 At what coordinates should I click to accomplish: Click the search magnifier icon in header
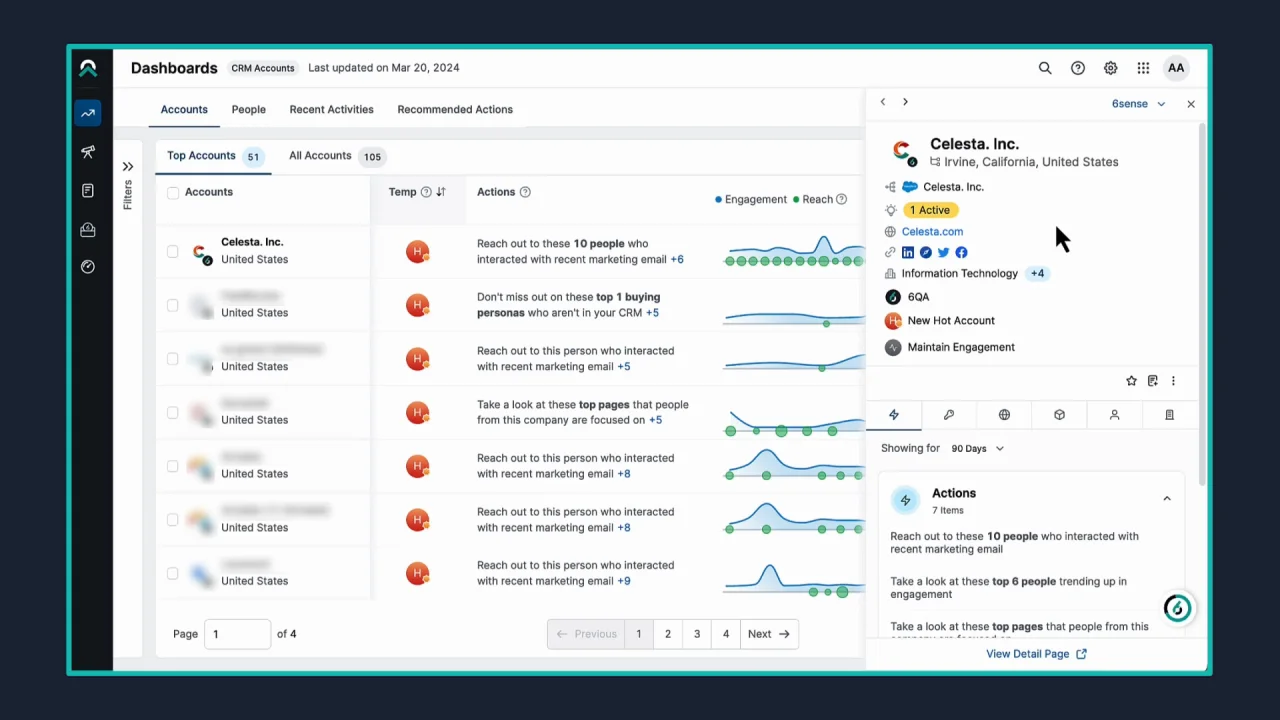pyautogui.click(x=1045, y=68)
